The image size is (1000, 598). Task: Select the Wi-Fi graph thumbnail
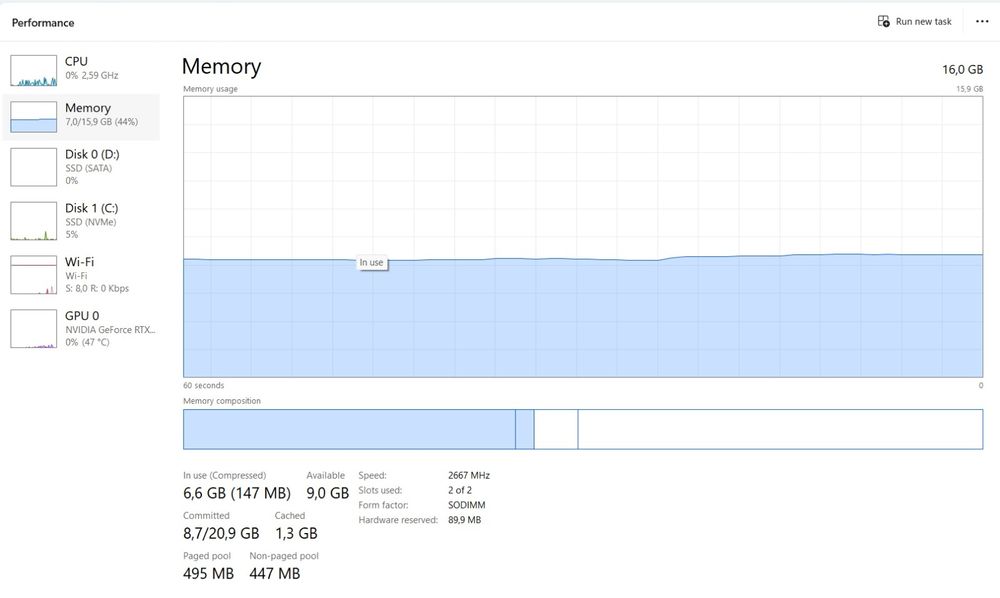click(33, 275)
